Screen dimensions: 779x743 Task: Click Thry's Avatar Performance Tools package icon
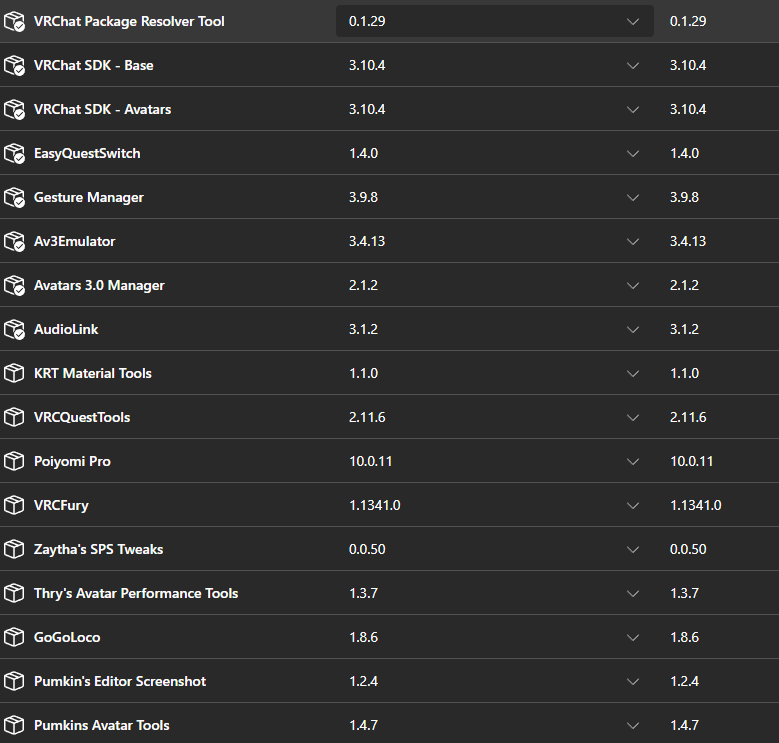14,593
